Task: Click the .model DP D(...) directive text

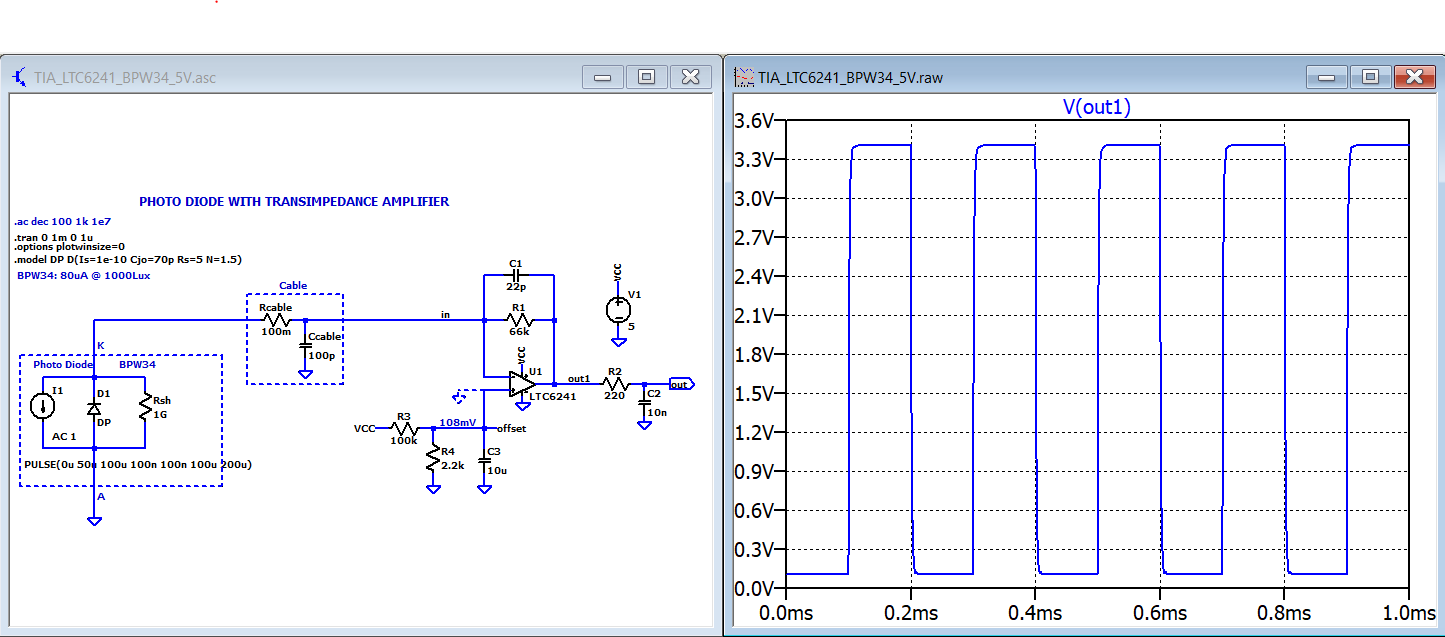Action: 127,259
